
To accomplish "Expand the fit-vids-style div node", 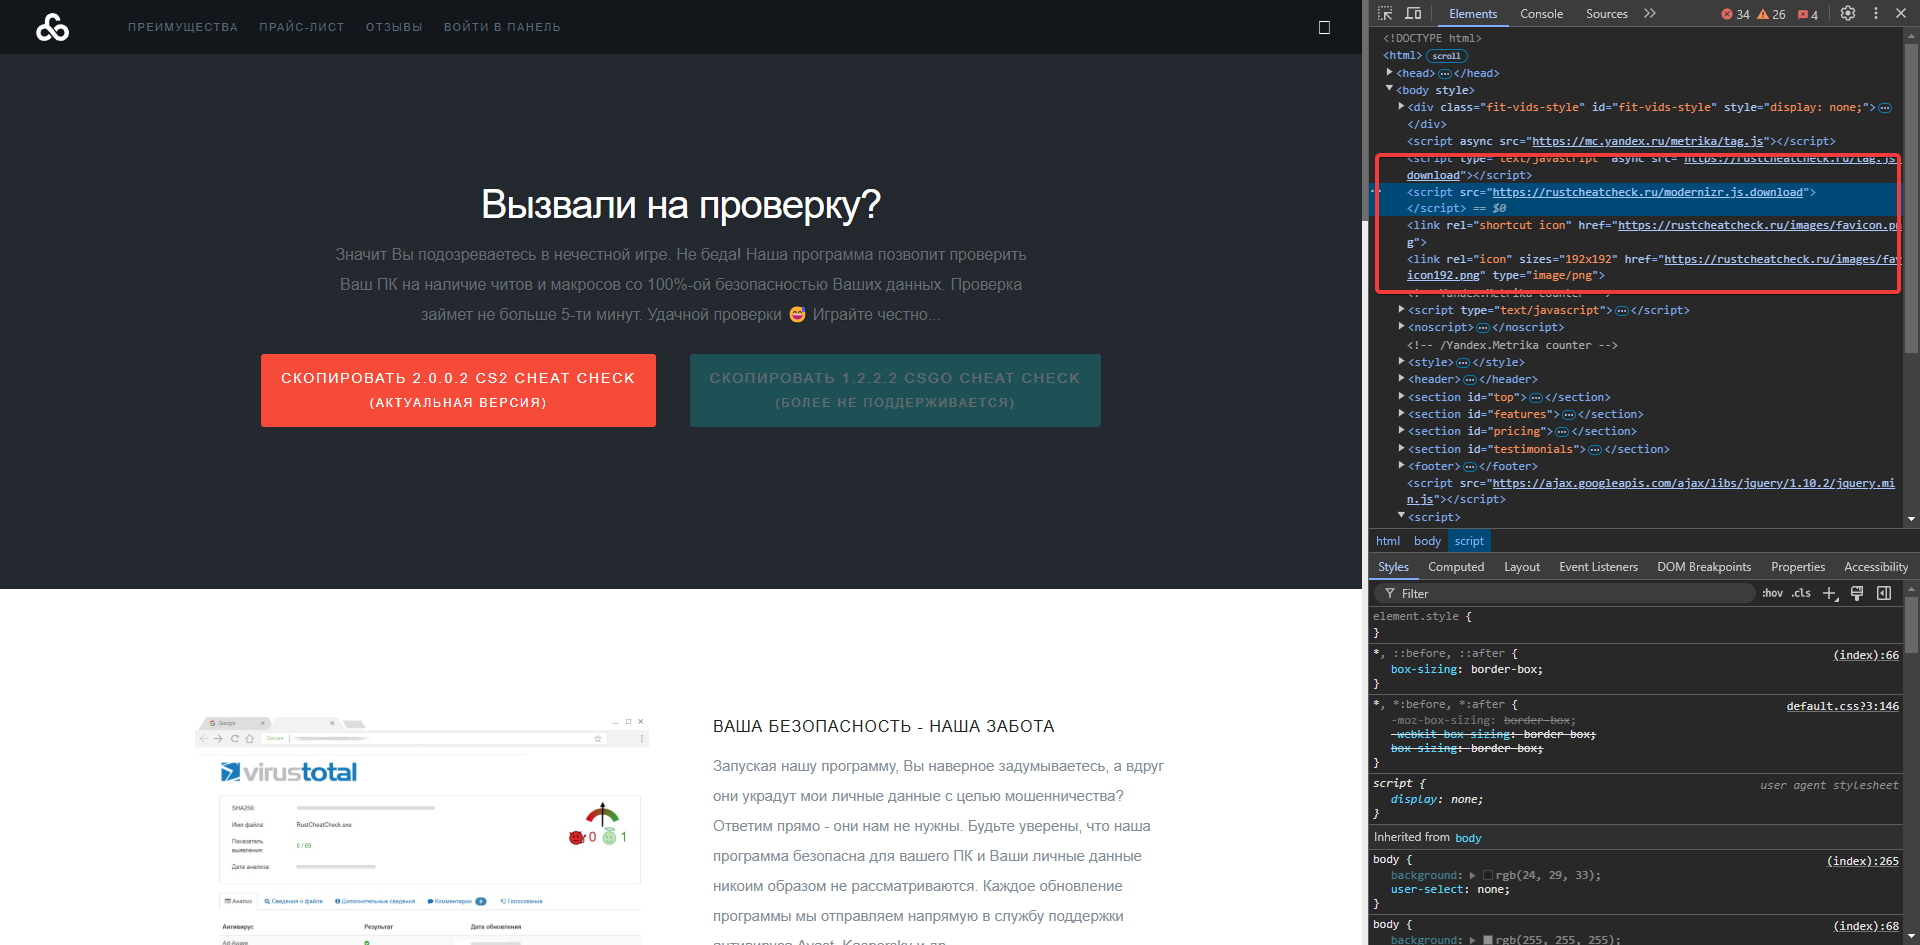I will [1401, 106].
